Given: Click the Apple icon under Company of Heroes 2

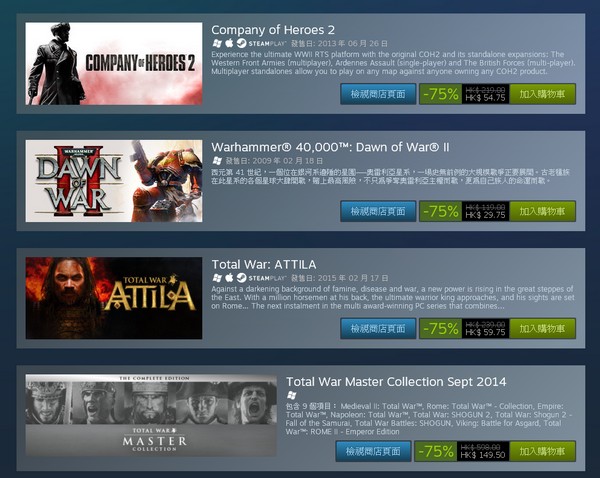Looking at the screenshot, I should [229, 43].
